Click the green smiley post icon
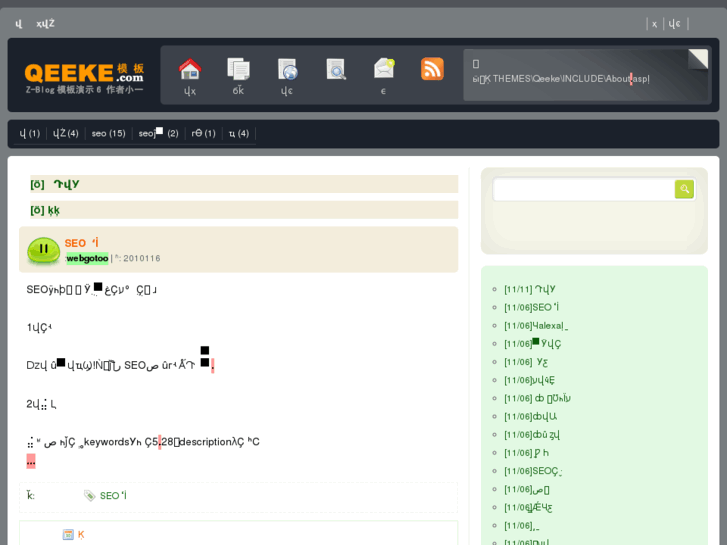Screen dimensions: 727x545 43,250
